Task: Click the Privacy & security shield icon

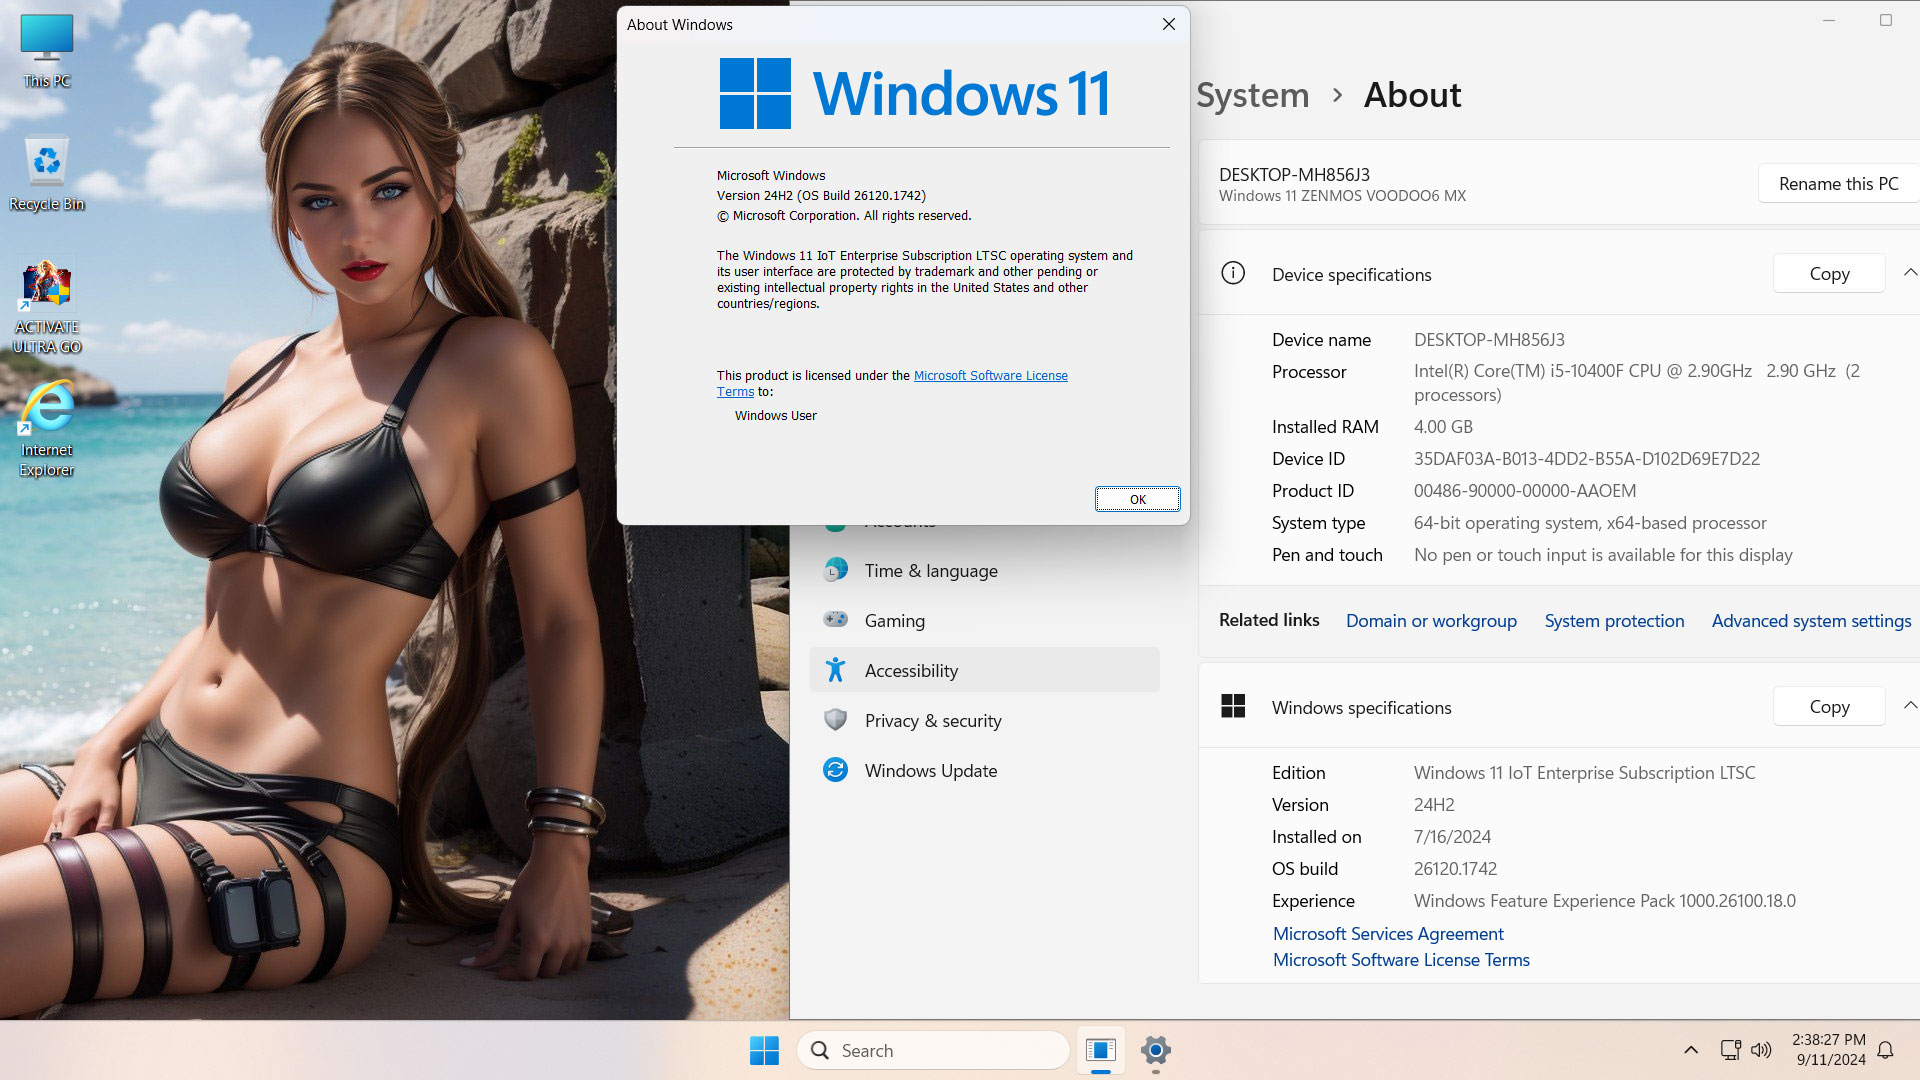Action: pyautogui.click(x=836, y=720)
